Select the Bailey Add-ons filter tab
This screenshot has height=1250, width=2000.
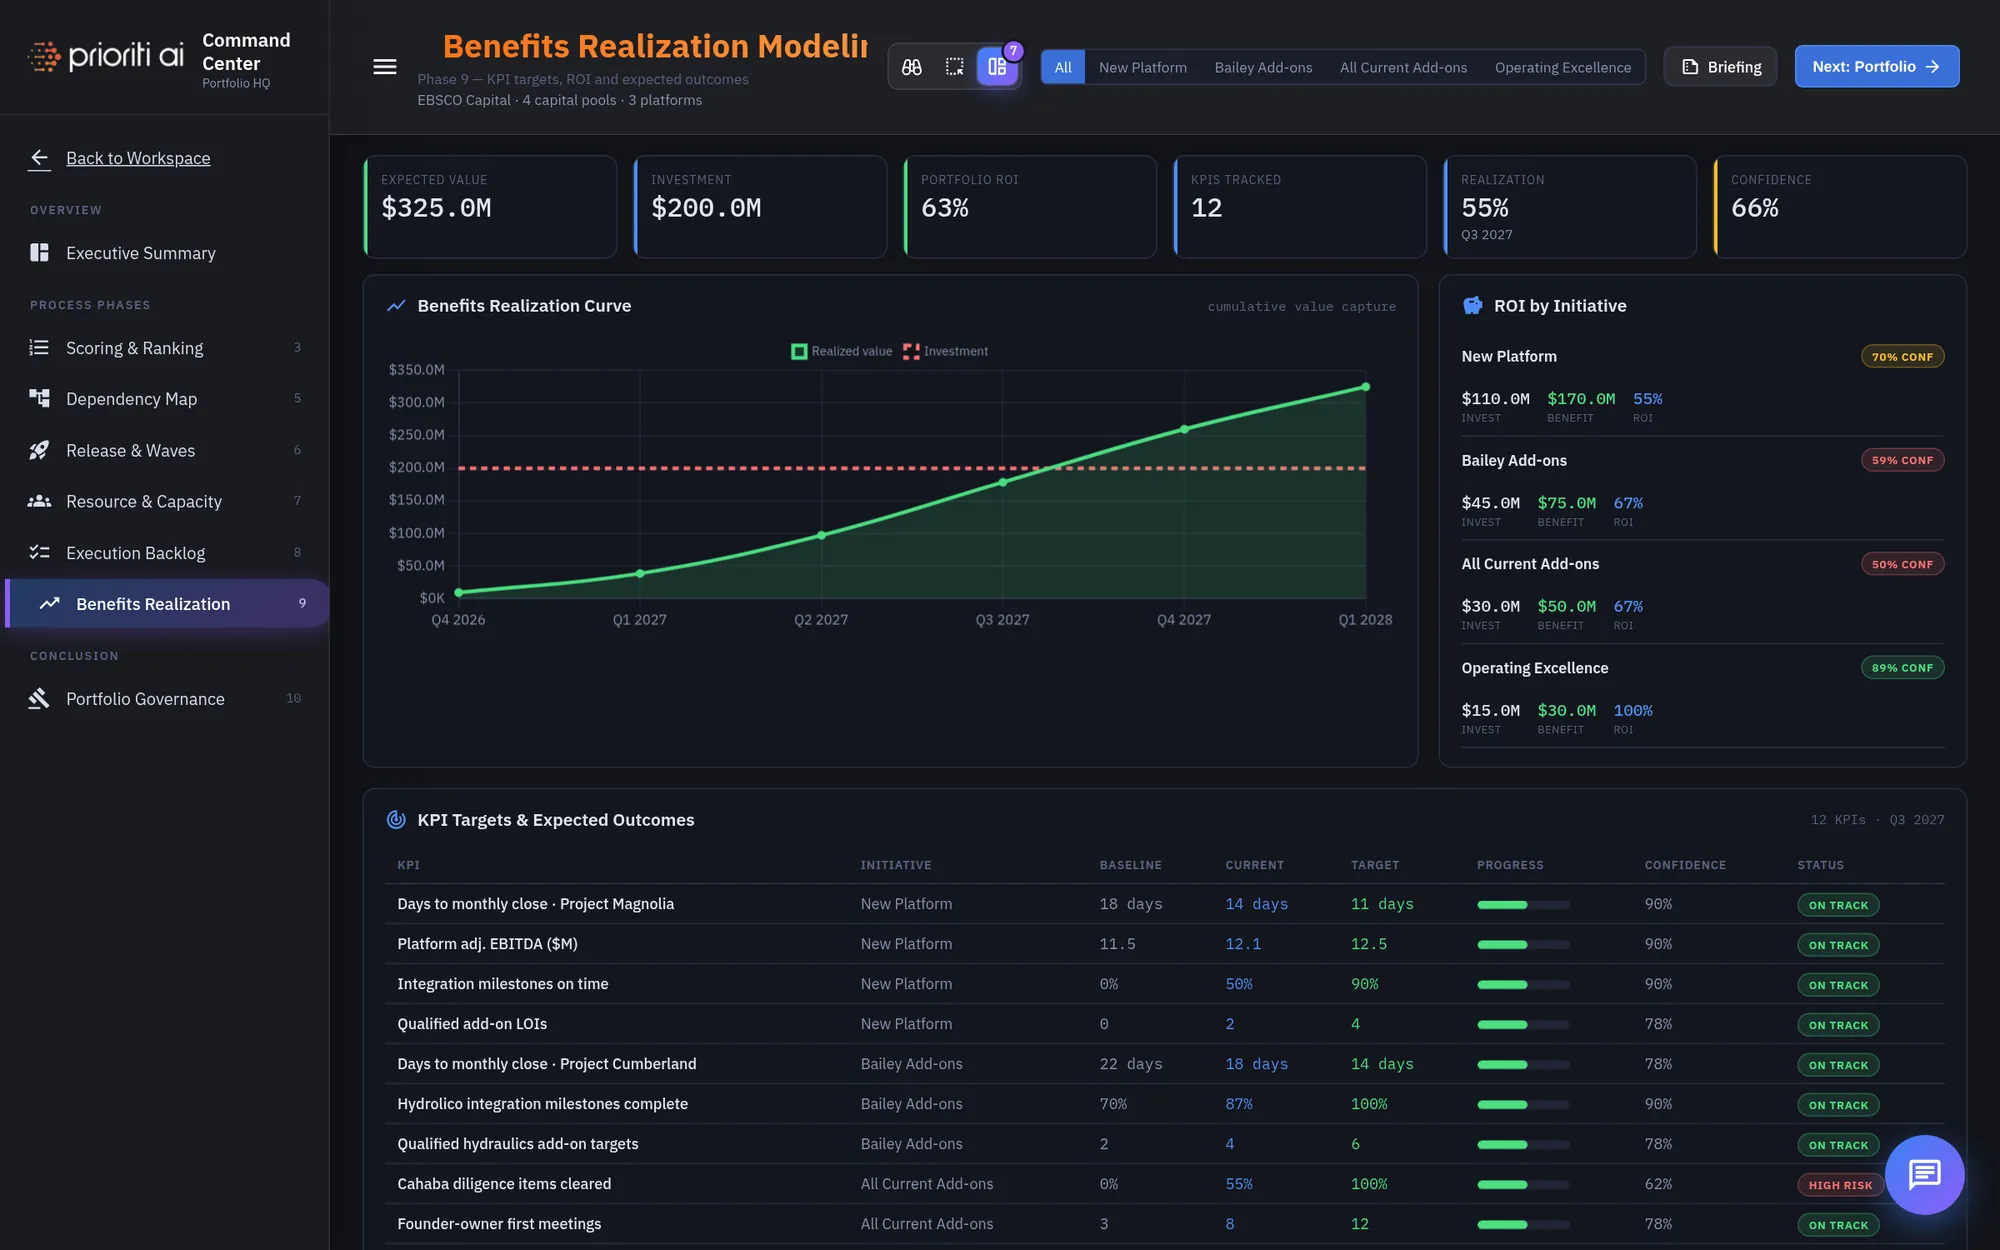(1263, 67)
